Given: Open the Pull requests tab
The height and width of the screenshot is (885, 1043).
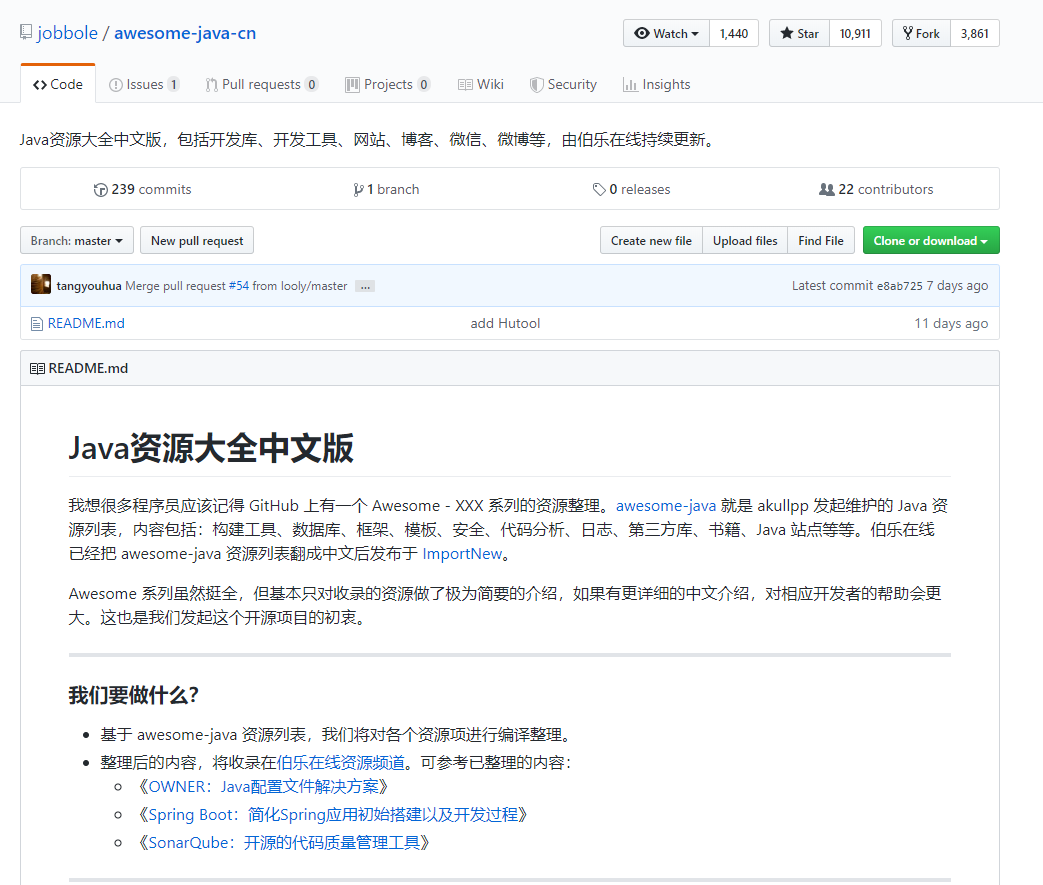Looking at the screenshot, I should coord(261,85).
